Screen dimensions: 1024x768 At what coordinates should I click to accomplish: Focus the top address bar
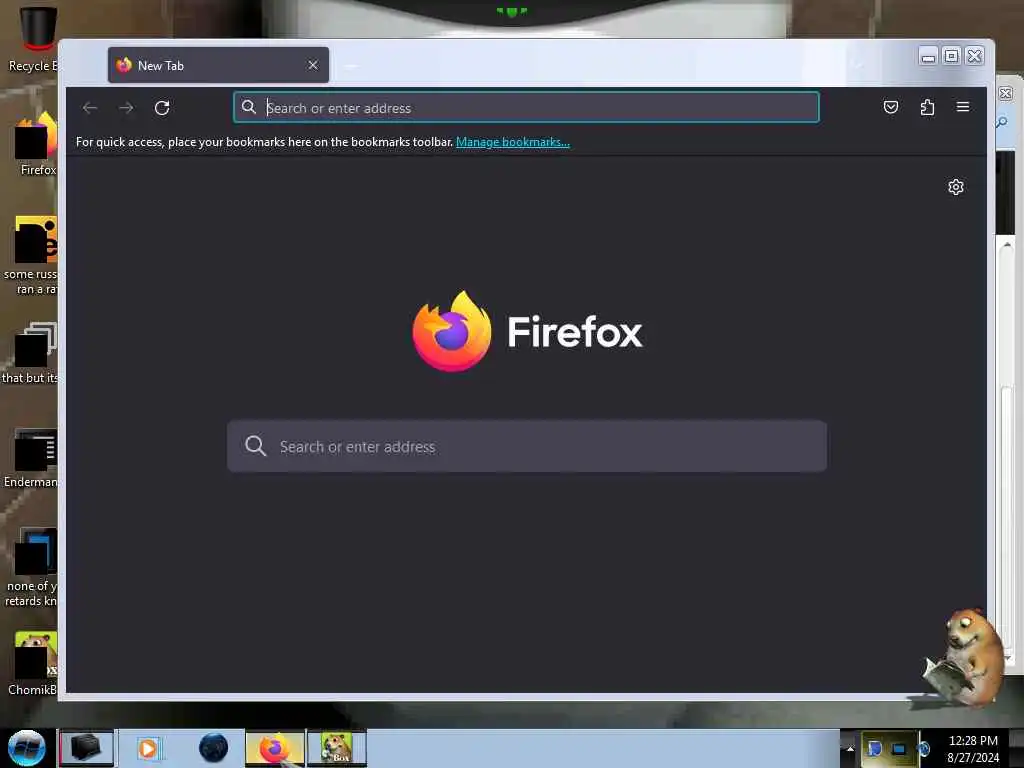pyautogui.click(x=526, y=108)
